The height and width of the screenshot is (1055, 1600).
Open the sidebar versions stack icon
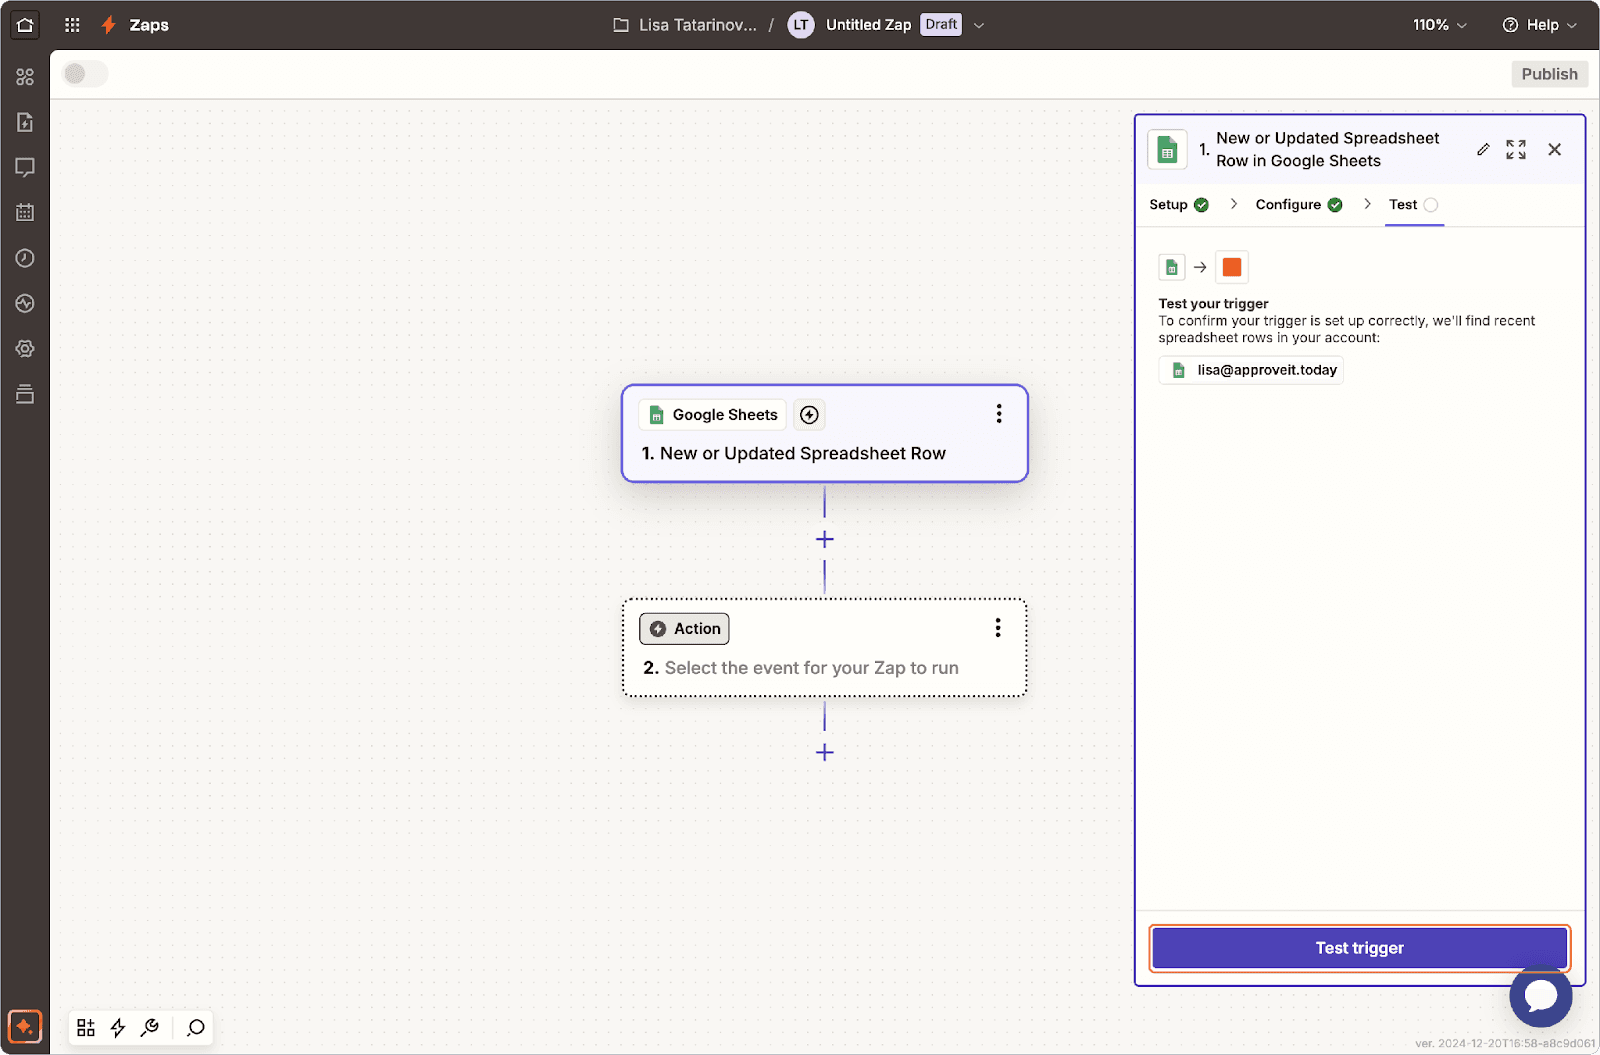point(25,394)
